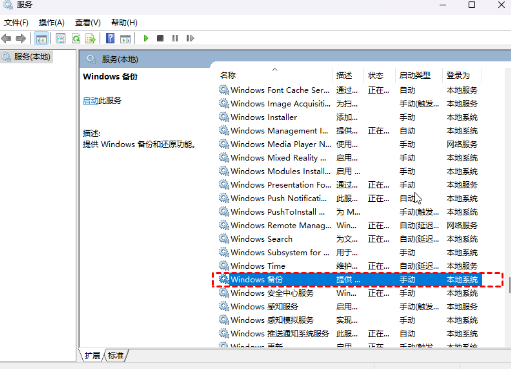Select the Windows 感知模拟服务 row

click(x=350, y=320)
